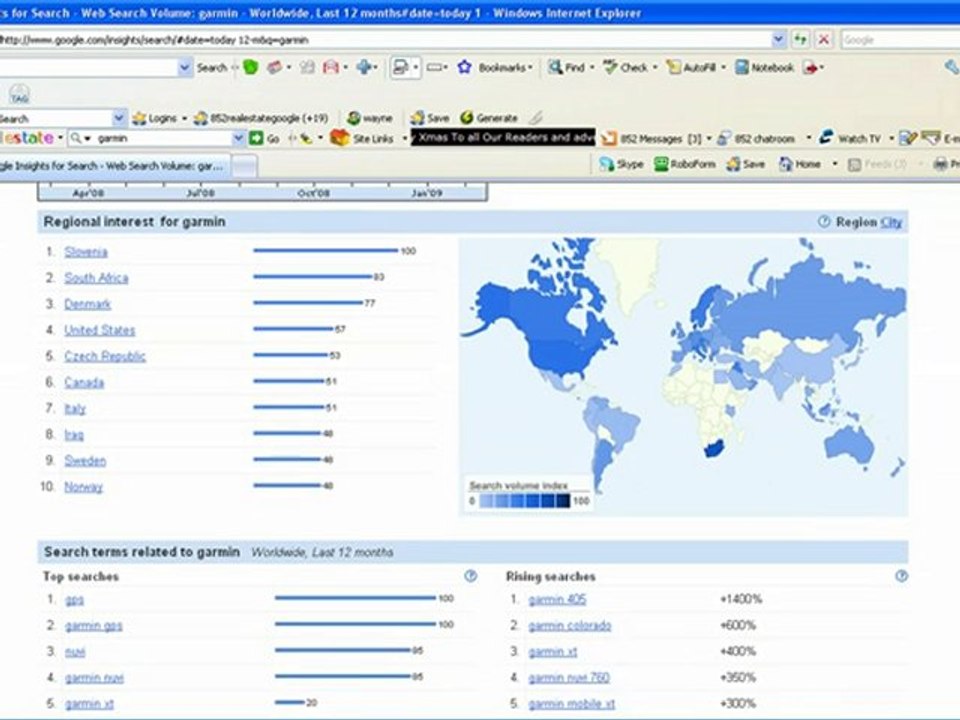Image resolution: width=960 pixels, height=720 pixels.
Task: Switch regional interest view to City
Action: click(891, 222)
